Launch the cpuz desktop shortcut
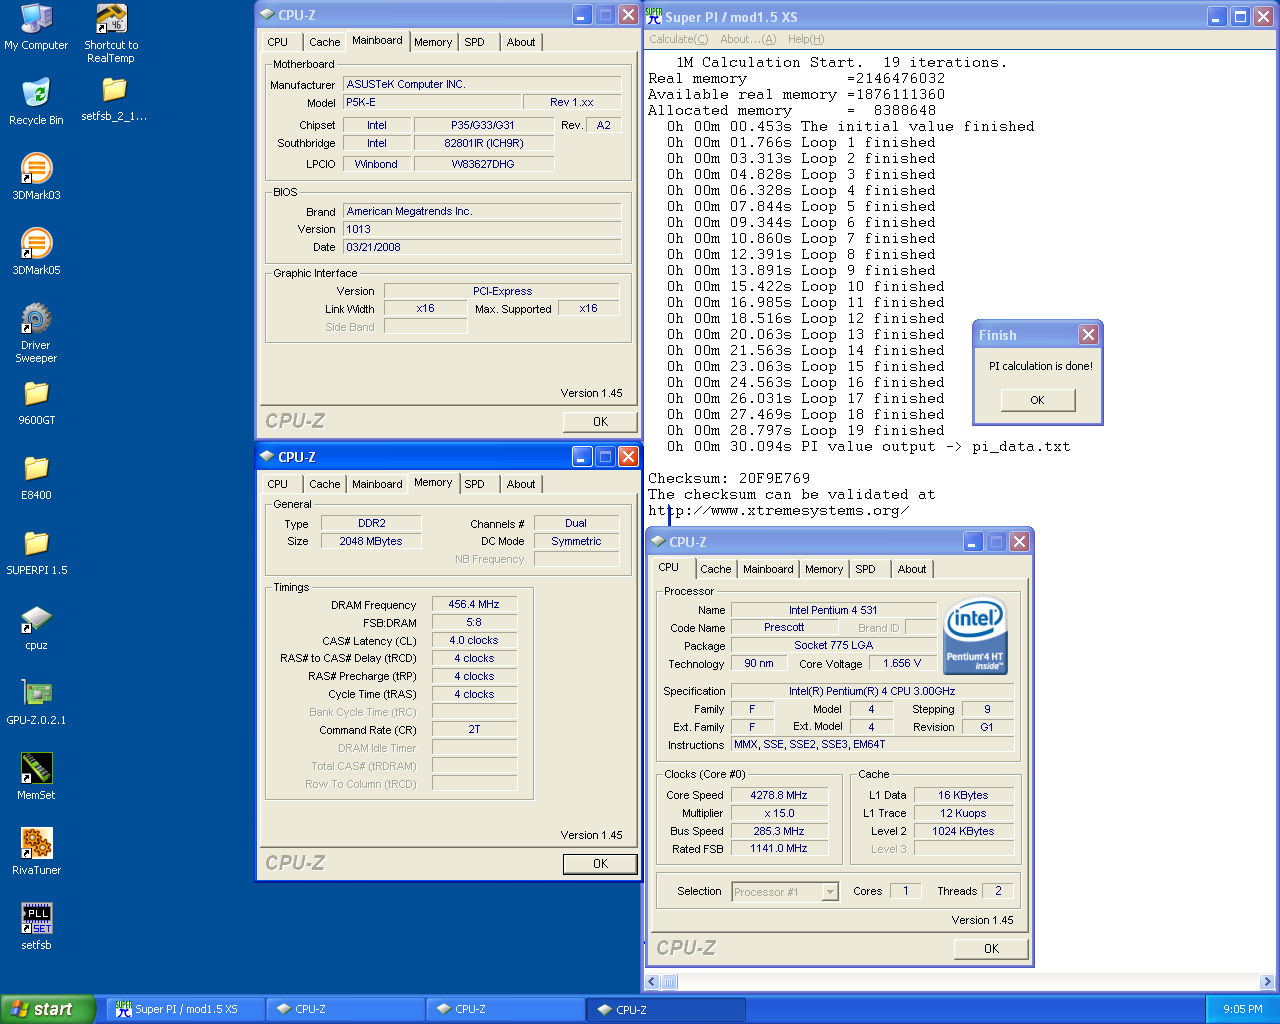Screen dimensions: 1280x1024 pos(36,627)
